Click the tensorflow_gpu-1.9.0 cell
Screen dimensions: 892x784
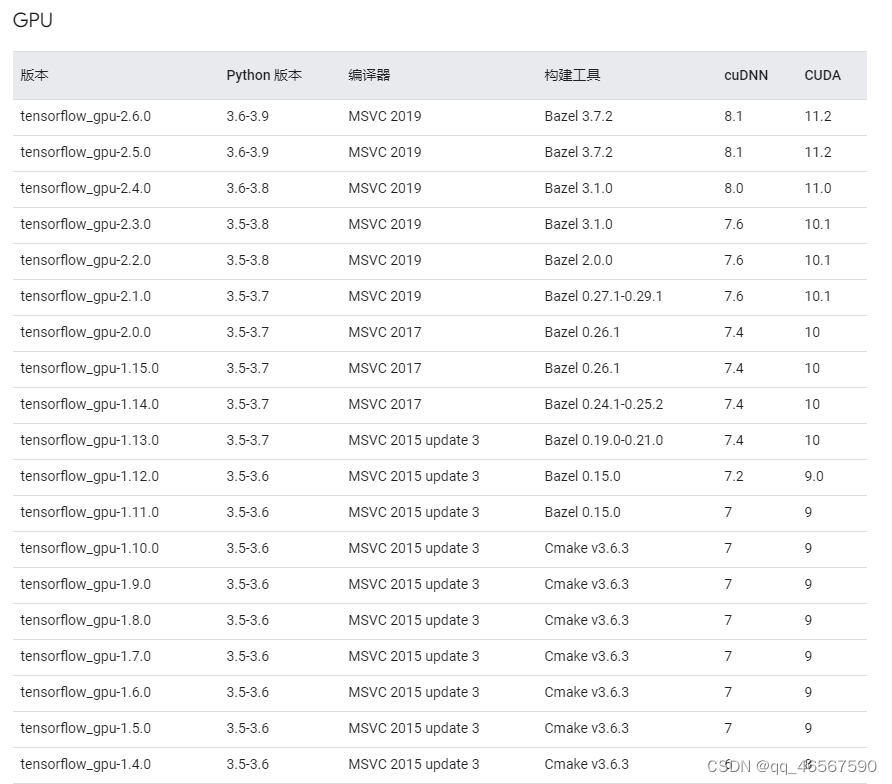pos(86,584)
